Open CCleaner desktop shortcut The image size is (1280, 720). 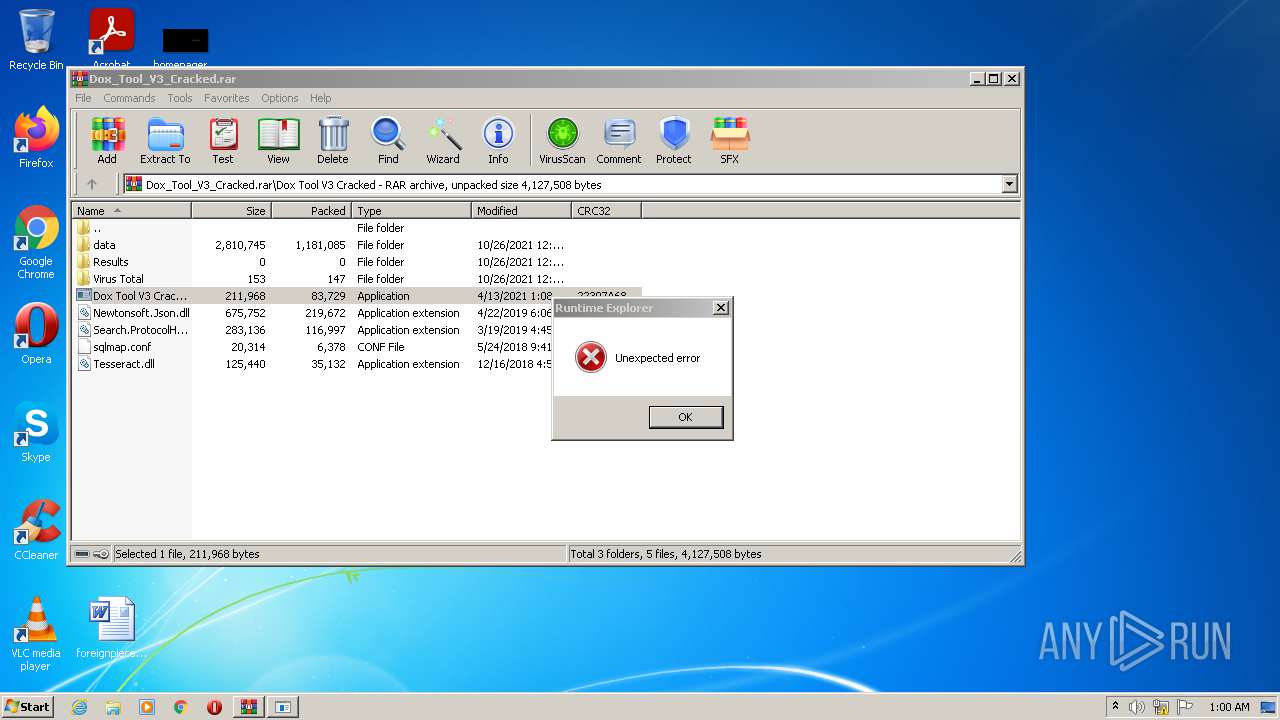(x=36, y=530)
